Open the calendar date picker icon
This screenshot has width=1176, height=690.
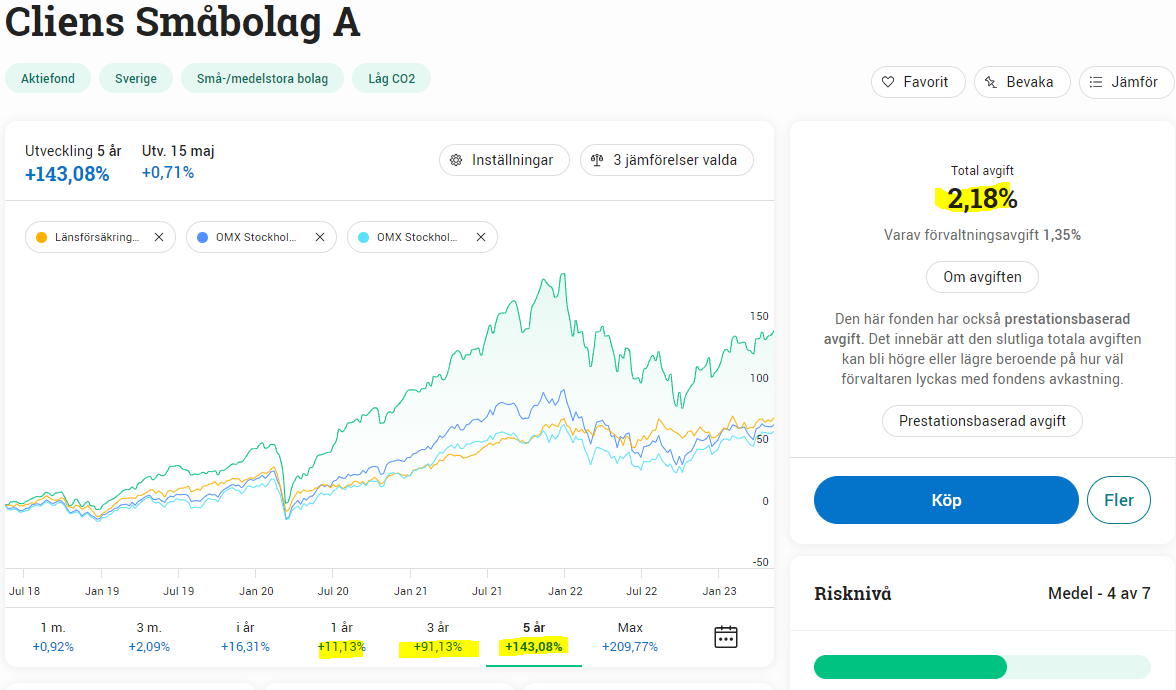pos(726,637)
